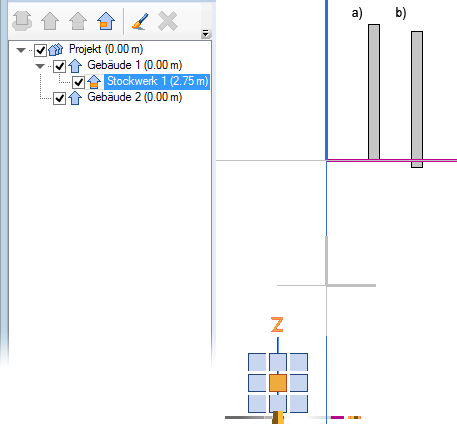Click the paintbrush edit icon
The image size is (457, 424).
click(x=140, y=22)
